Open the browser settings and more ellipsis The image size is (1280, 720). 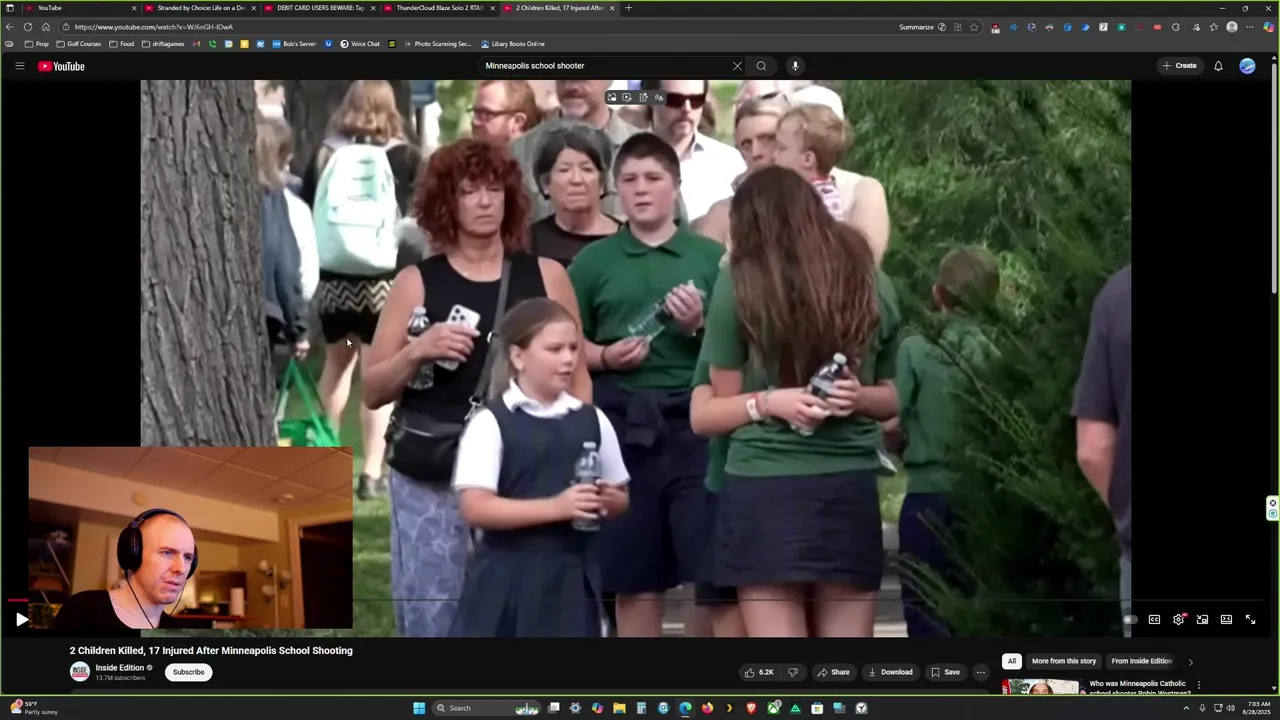tap(1250, 27)
